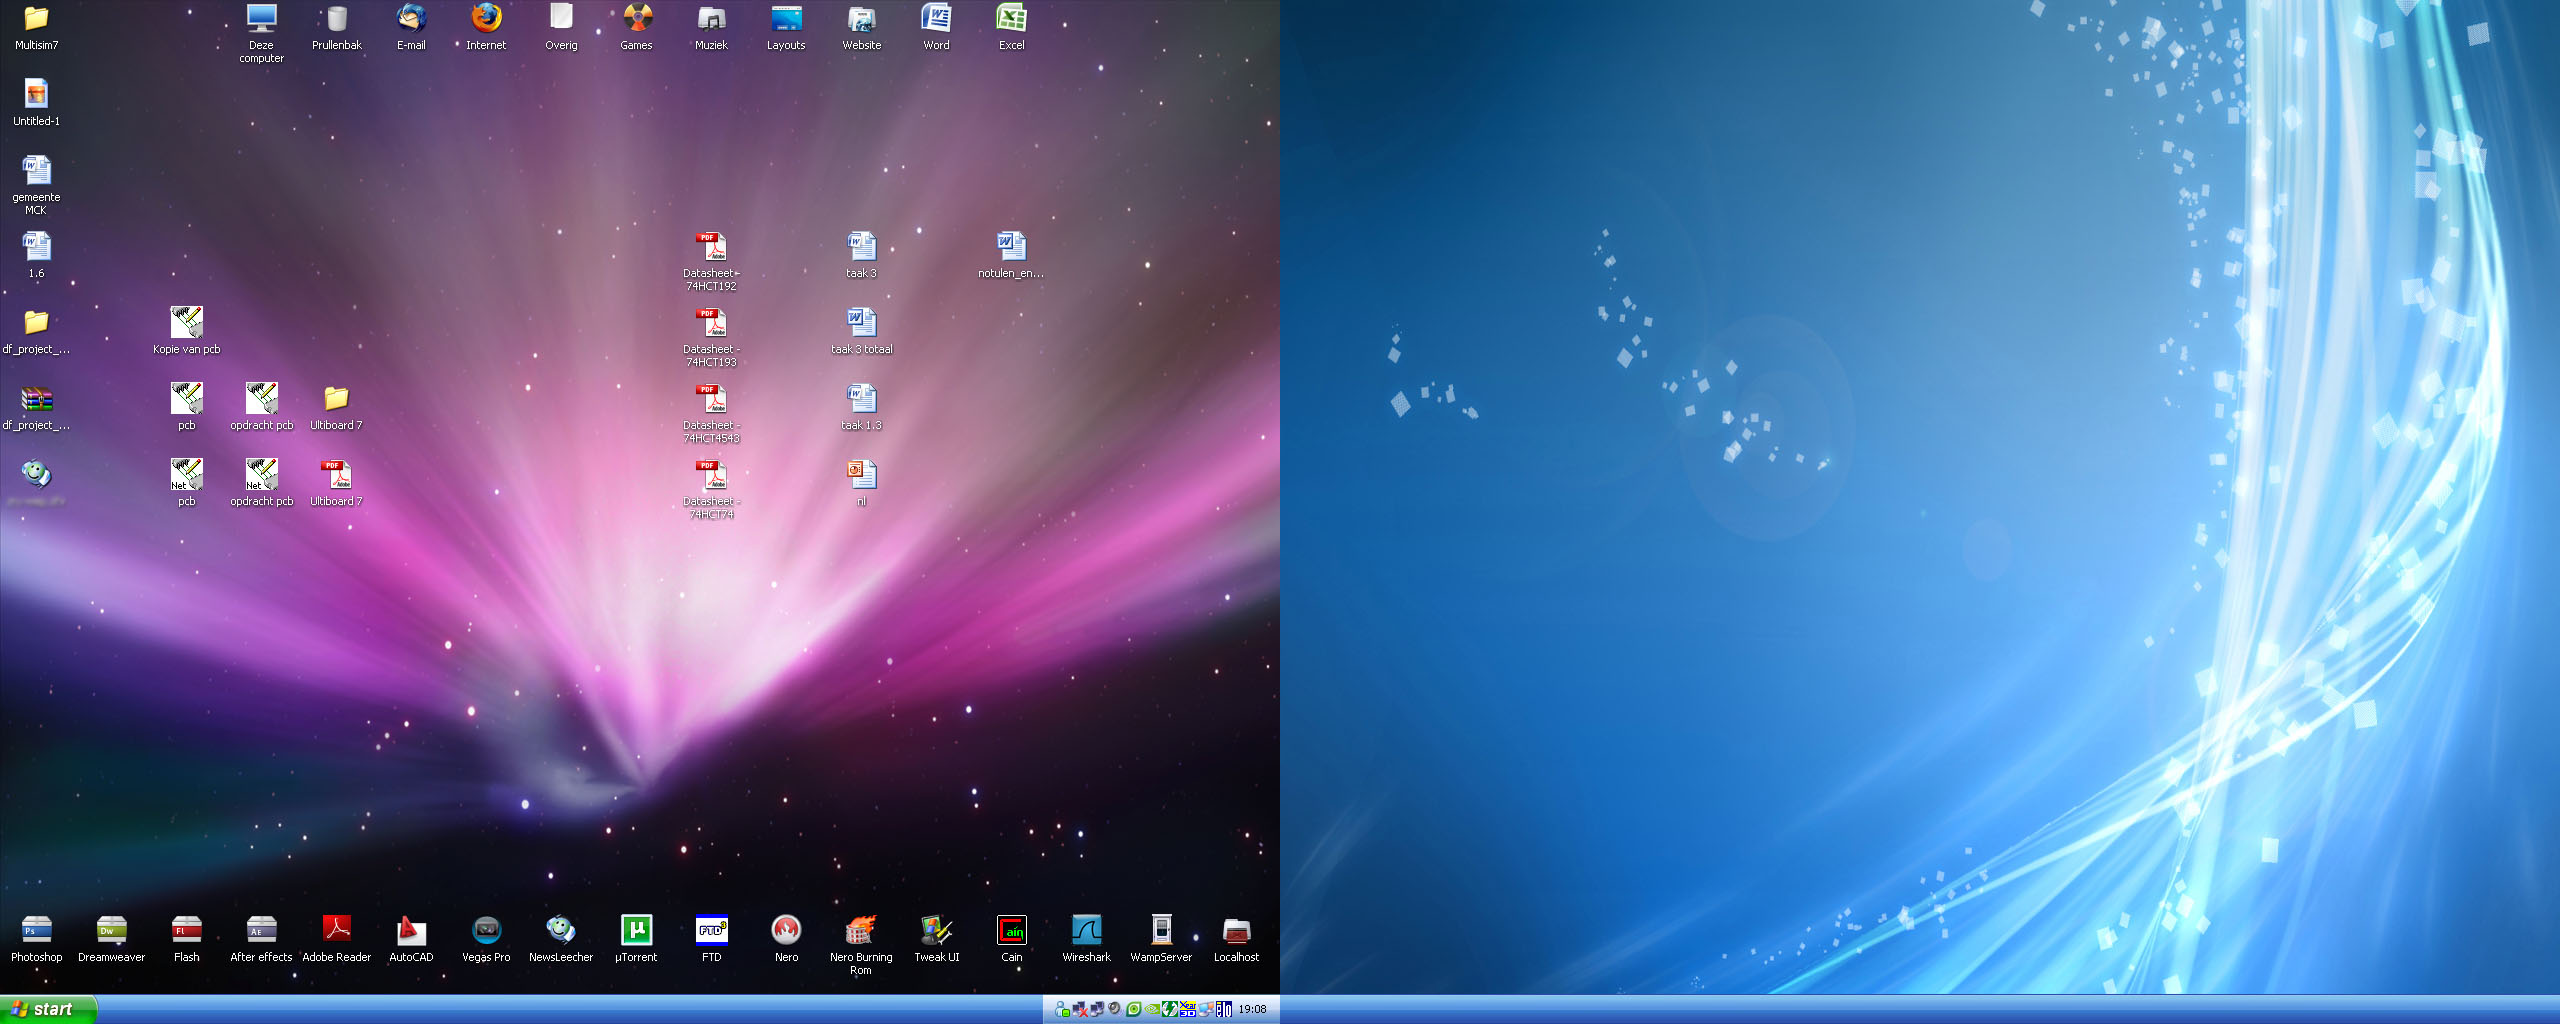Viewport: 2560px width, 1024px height.
Task: Select the gemeente MCK document
Action: pyautogui.click(x=36, y=185)
